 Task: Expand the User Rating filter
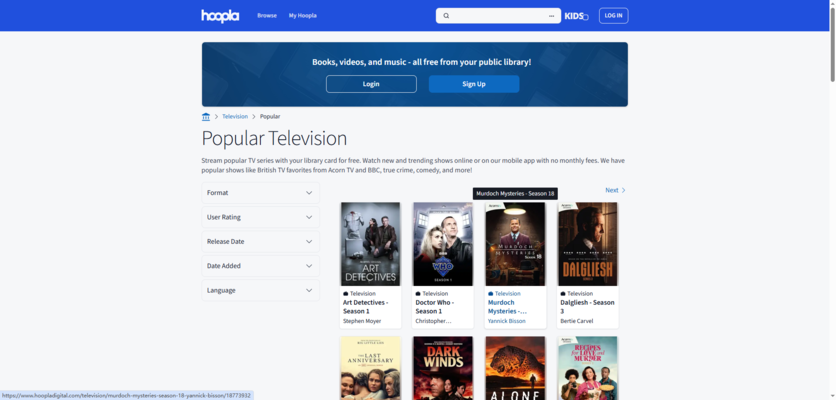pyautogui.click(x=260, y=217)
